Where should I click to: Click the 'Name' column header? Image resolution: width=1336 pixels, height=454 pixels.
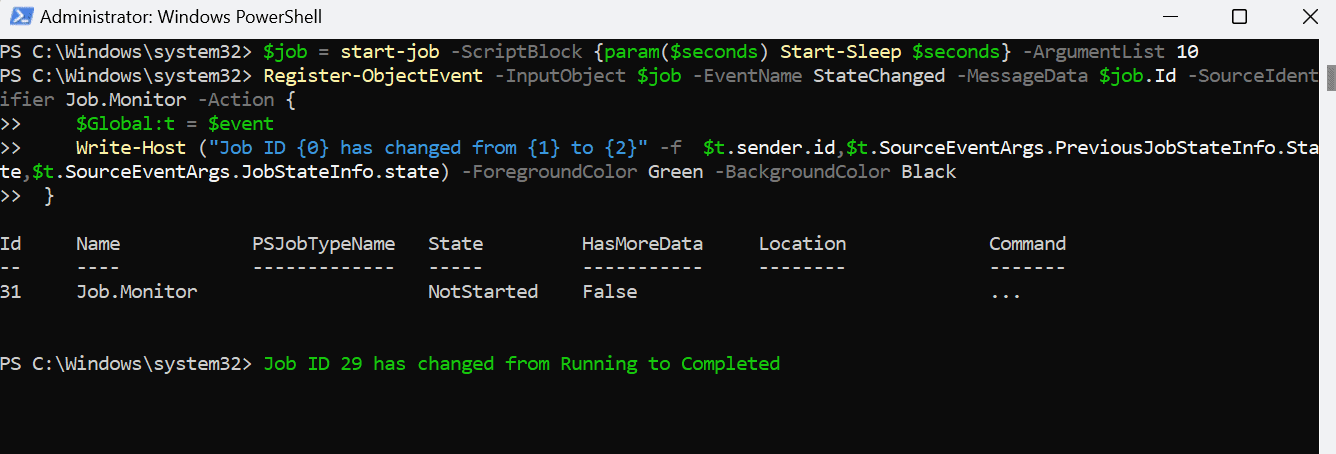click(98, 244)
